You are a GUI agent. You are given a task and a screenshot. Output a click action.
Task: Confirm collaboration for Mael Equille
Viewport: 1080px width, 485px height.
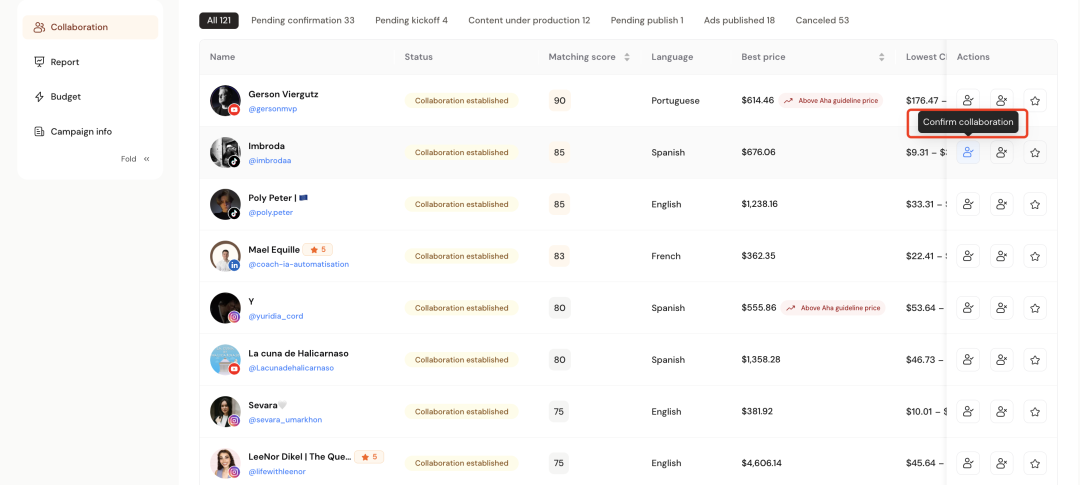[967, 256]
